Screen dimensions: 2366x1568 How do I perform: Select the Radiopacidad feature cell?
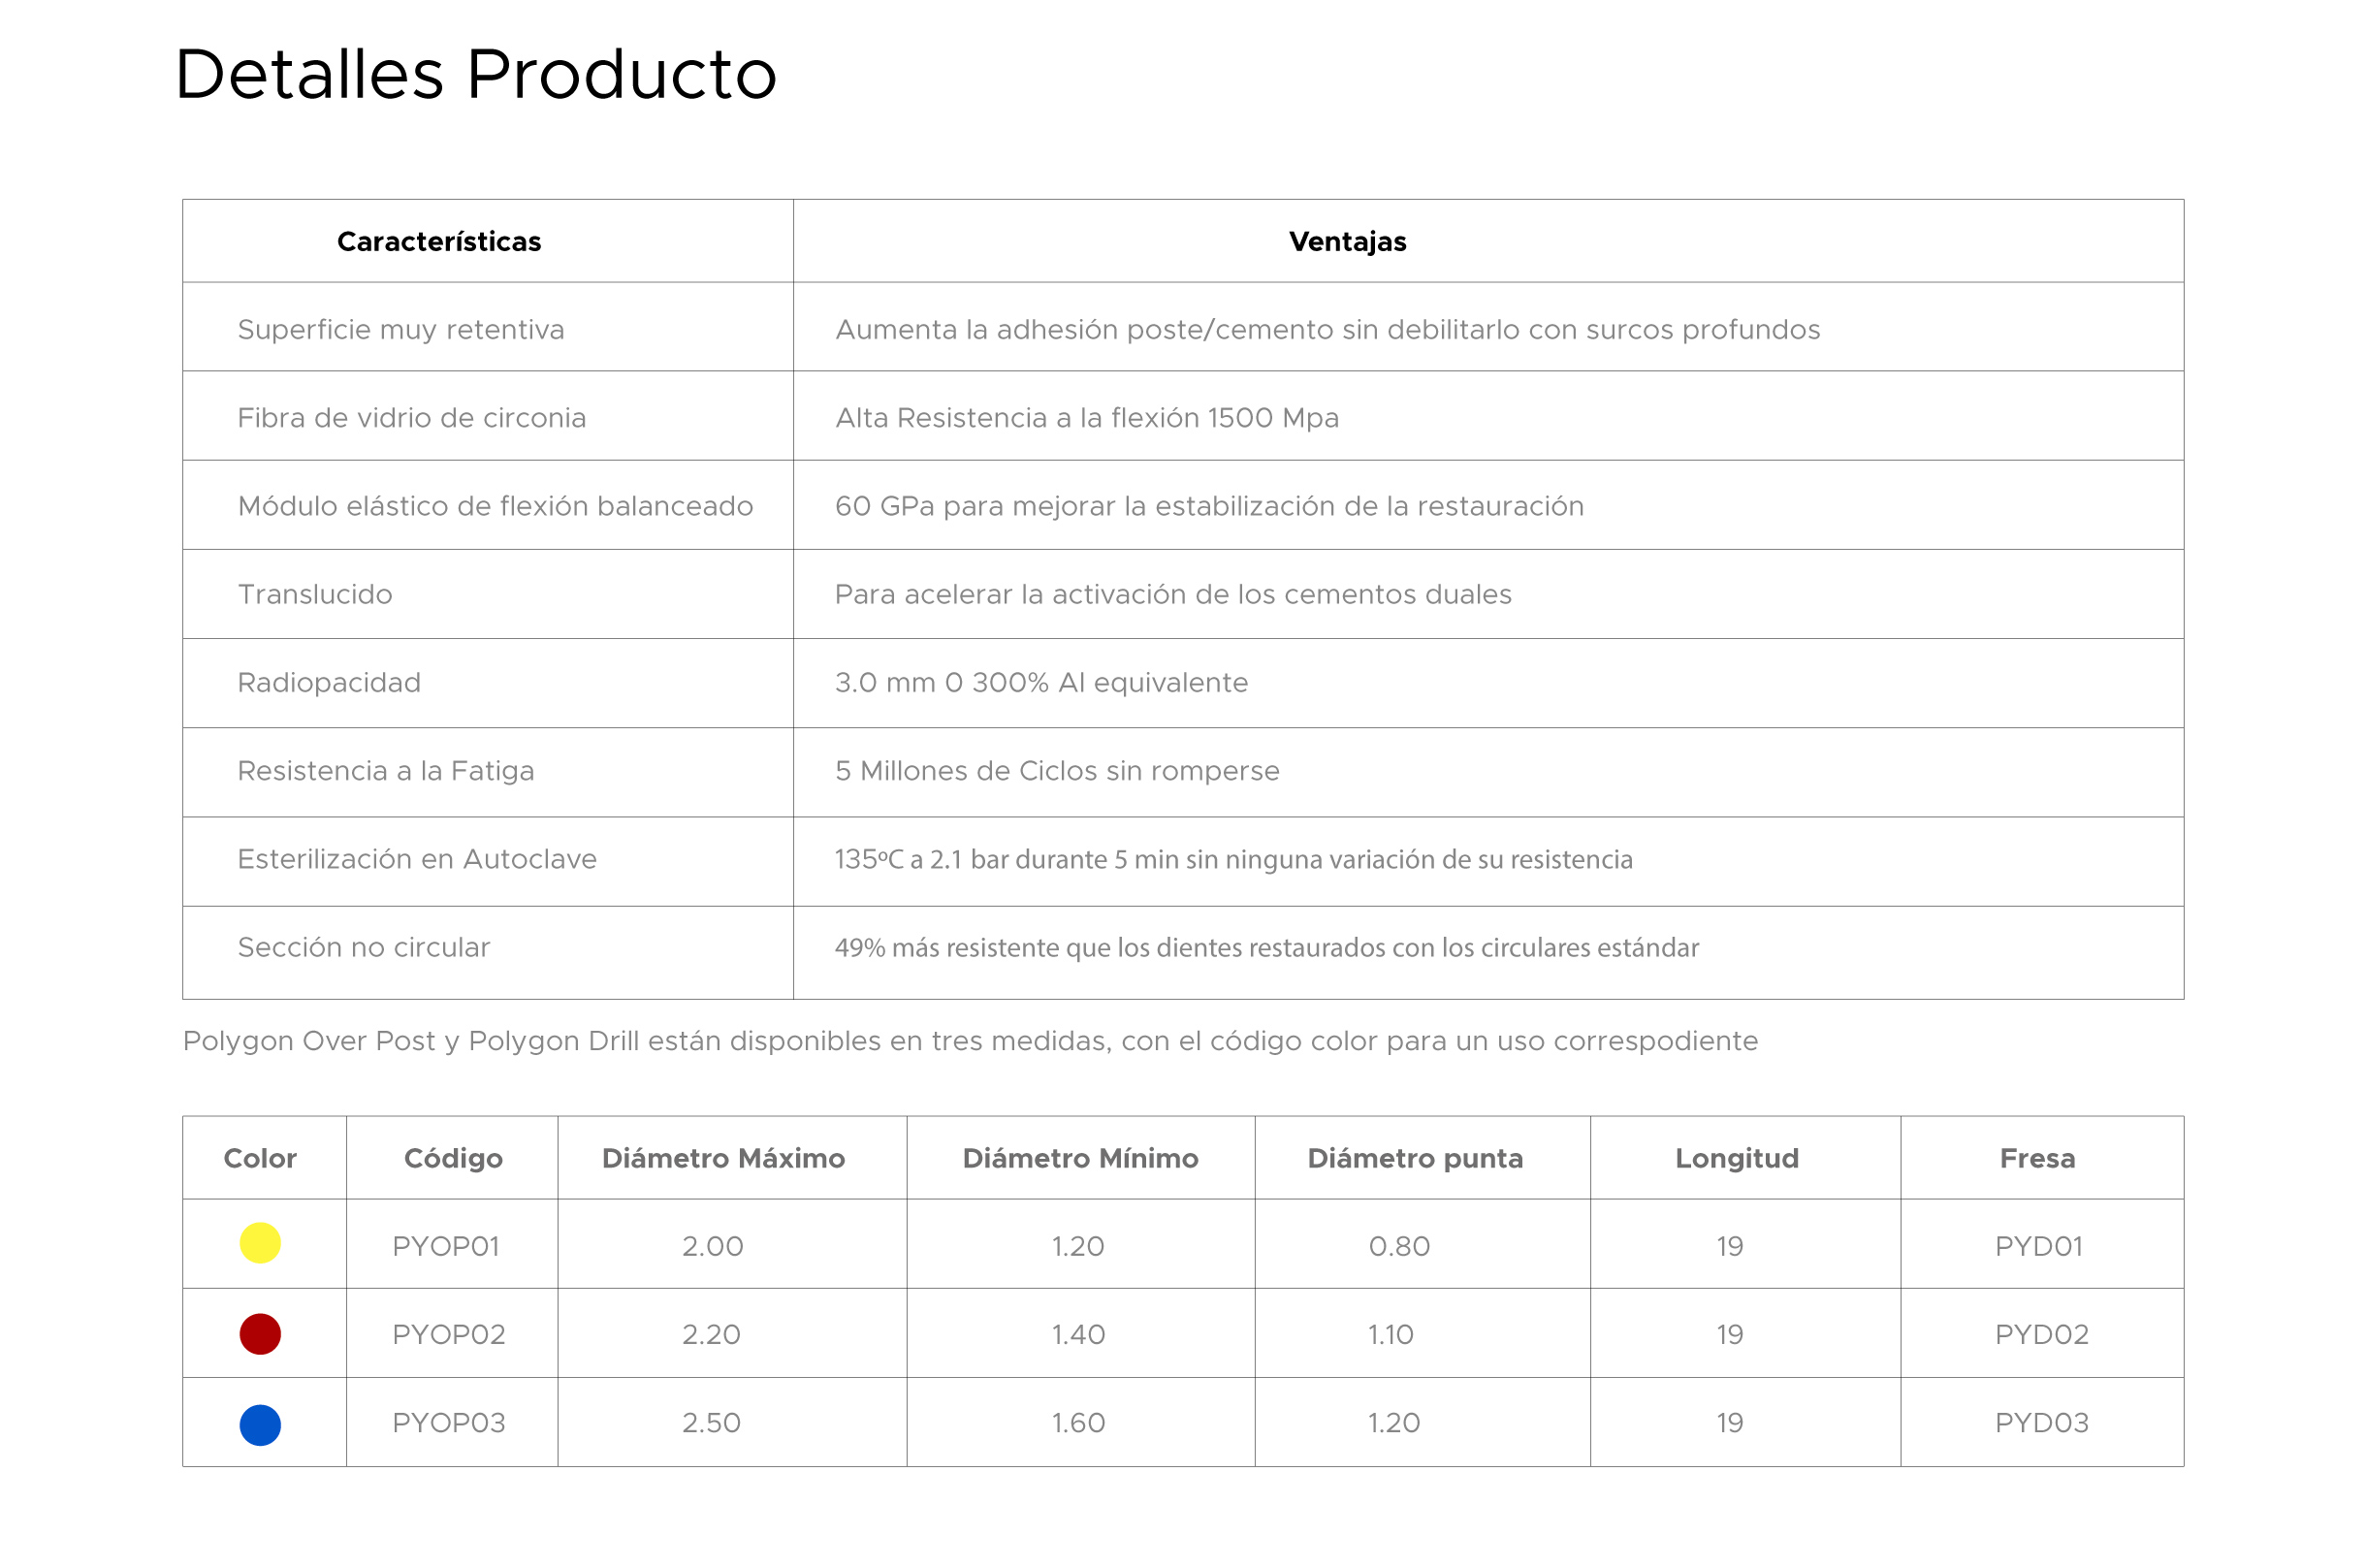pos(329,682)
